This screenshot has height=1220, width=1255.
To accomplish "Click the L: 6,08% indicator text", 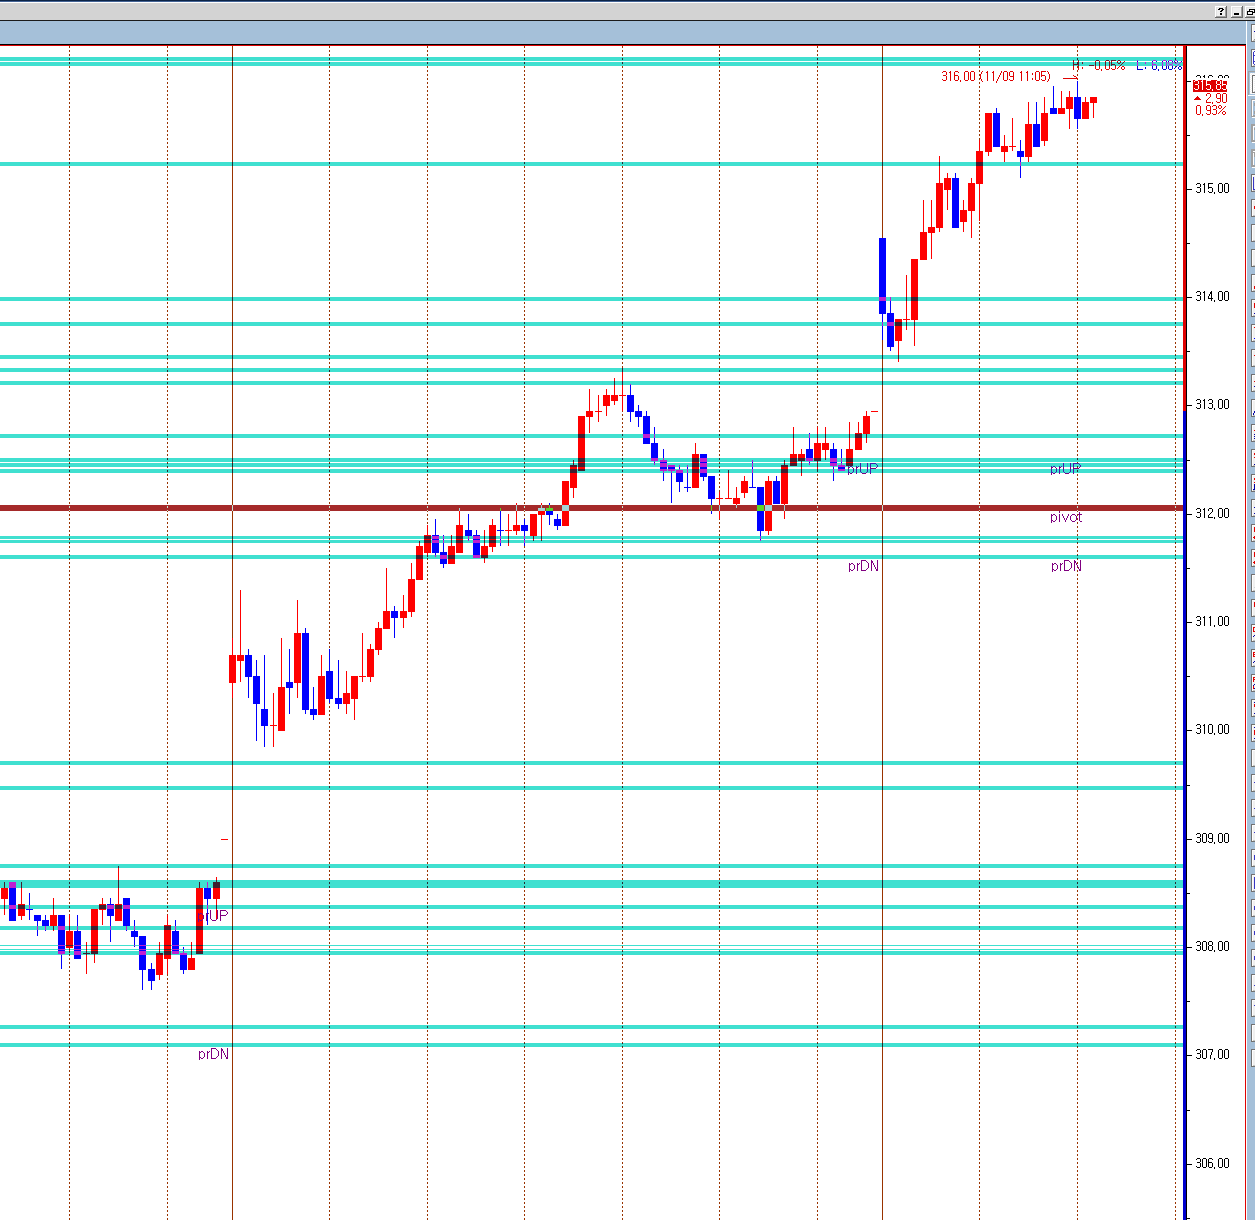I will [x=1159, y=65].
